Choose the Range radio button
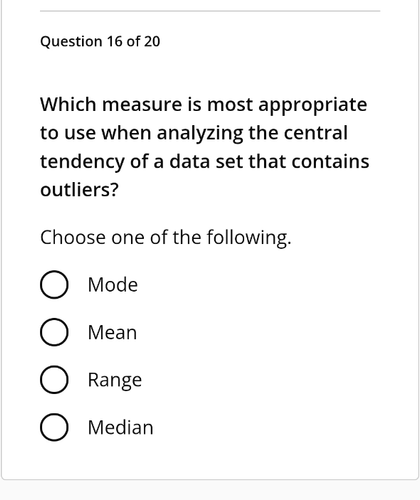This screenshot has height=500, width=420. (54, 379)
